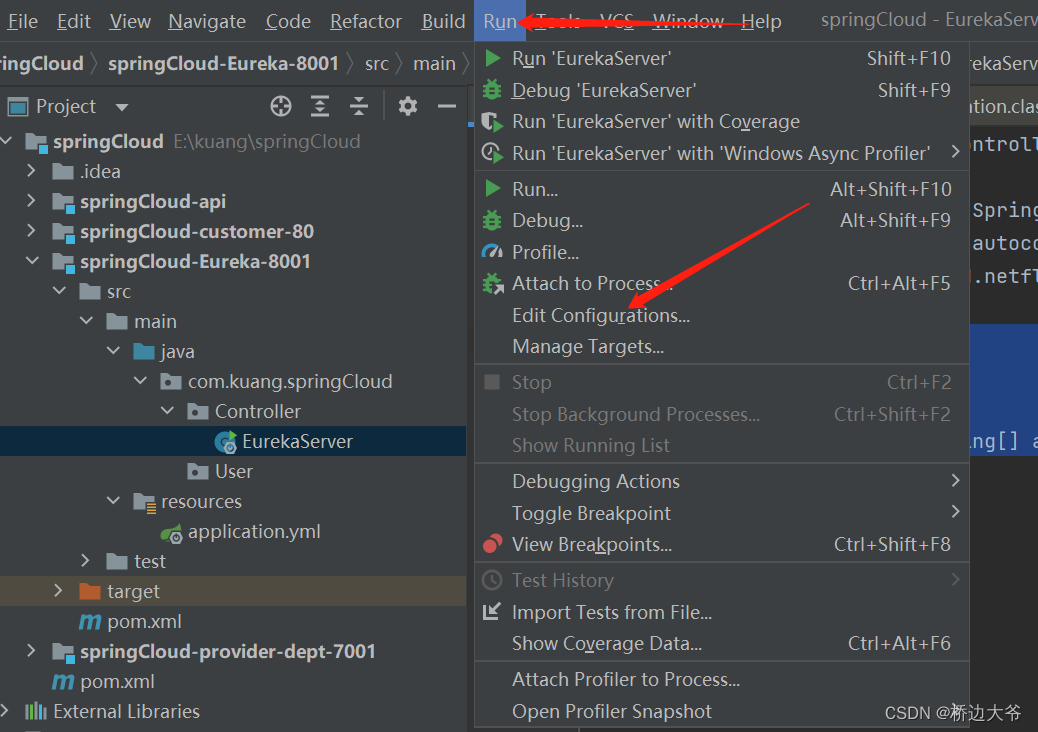The height and width of the screenshot is (732, 1038).
Task: Select application.yml file name in tree
Action: (x=254, y=531)
